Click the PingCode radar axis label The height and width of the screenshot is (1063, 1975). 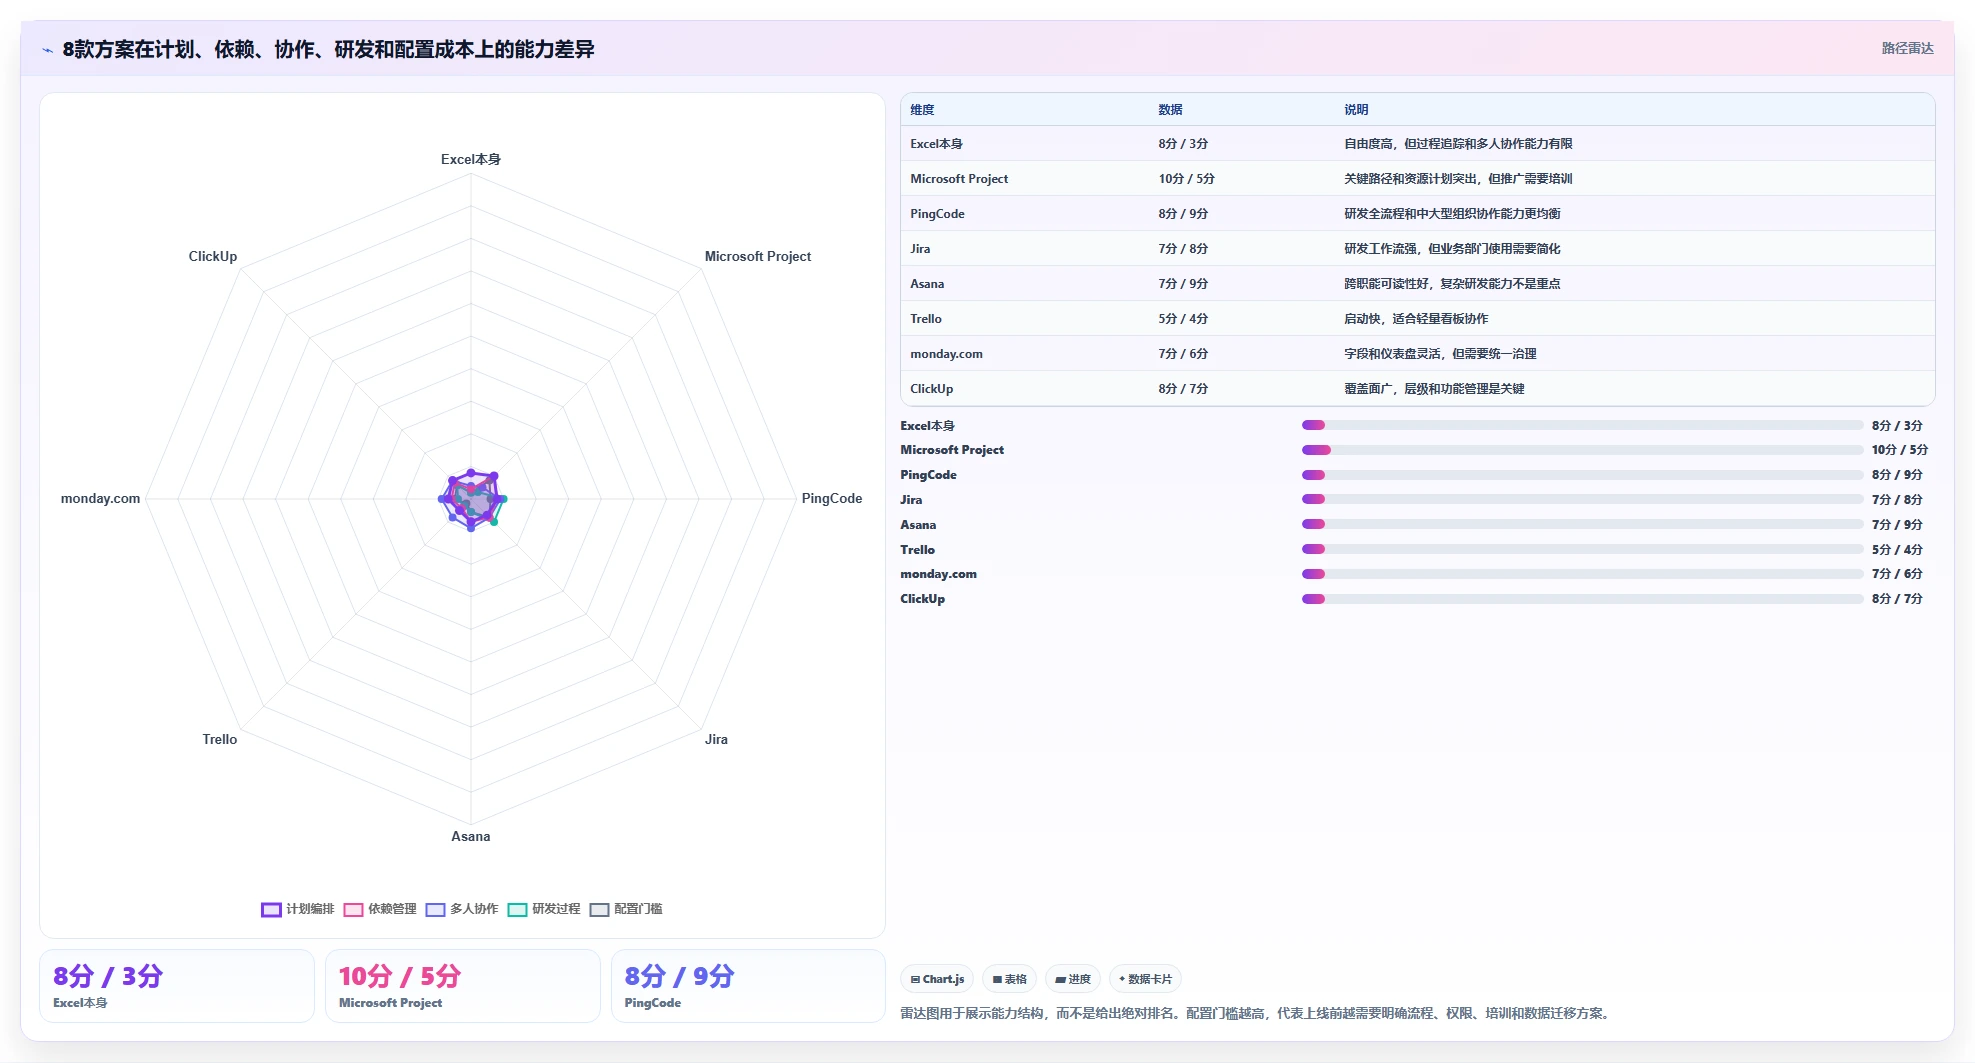tap(832, 498)
